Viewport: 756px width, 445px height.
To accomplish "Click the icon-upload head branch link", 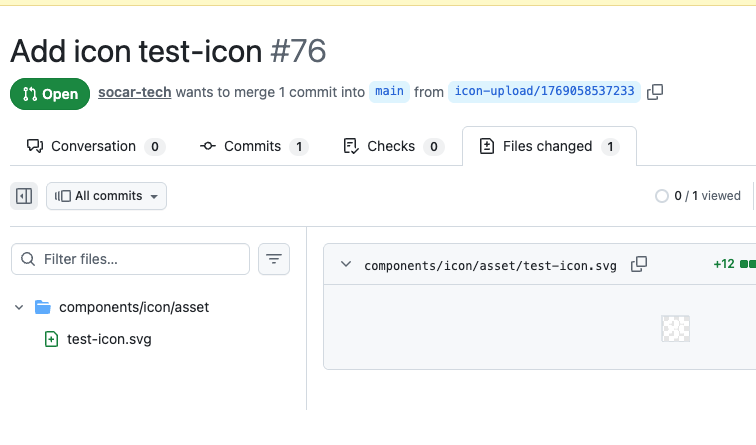I will pyautogui.click(x=544, y=92).
